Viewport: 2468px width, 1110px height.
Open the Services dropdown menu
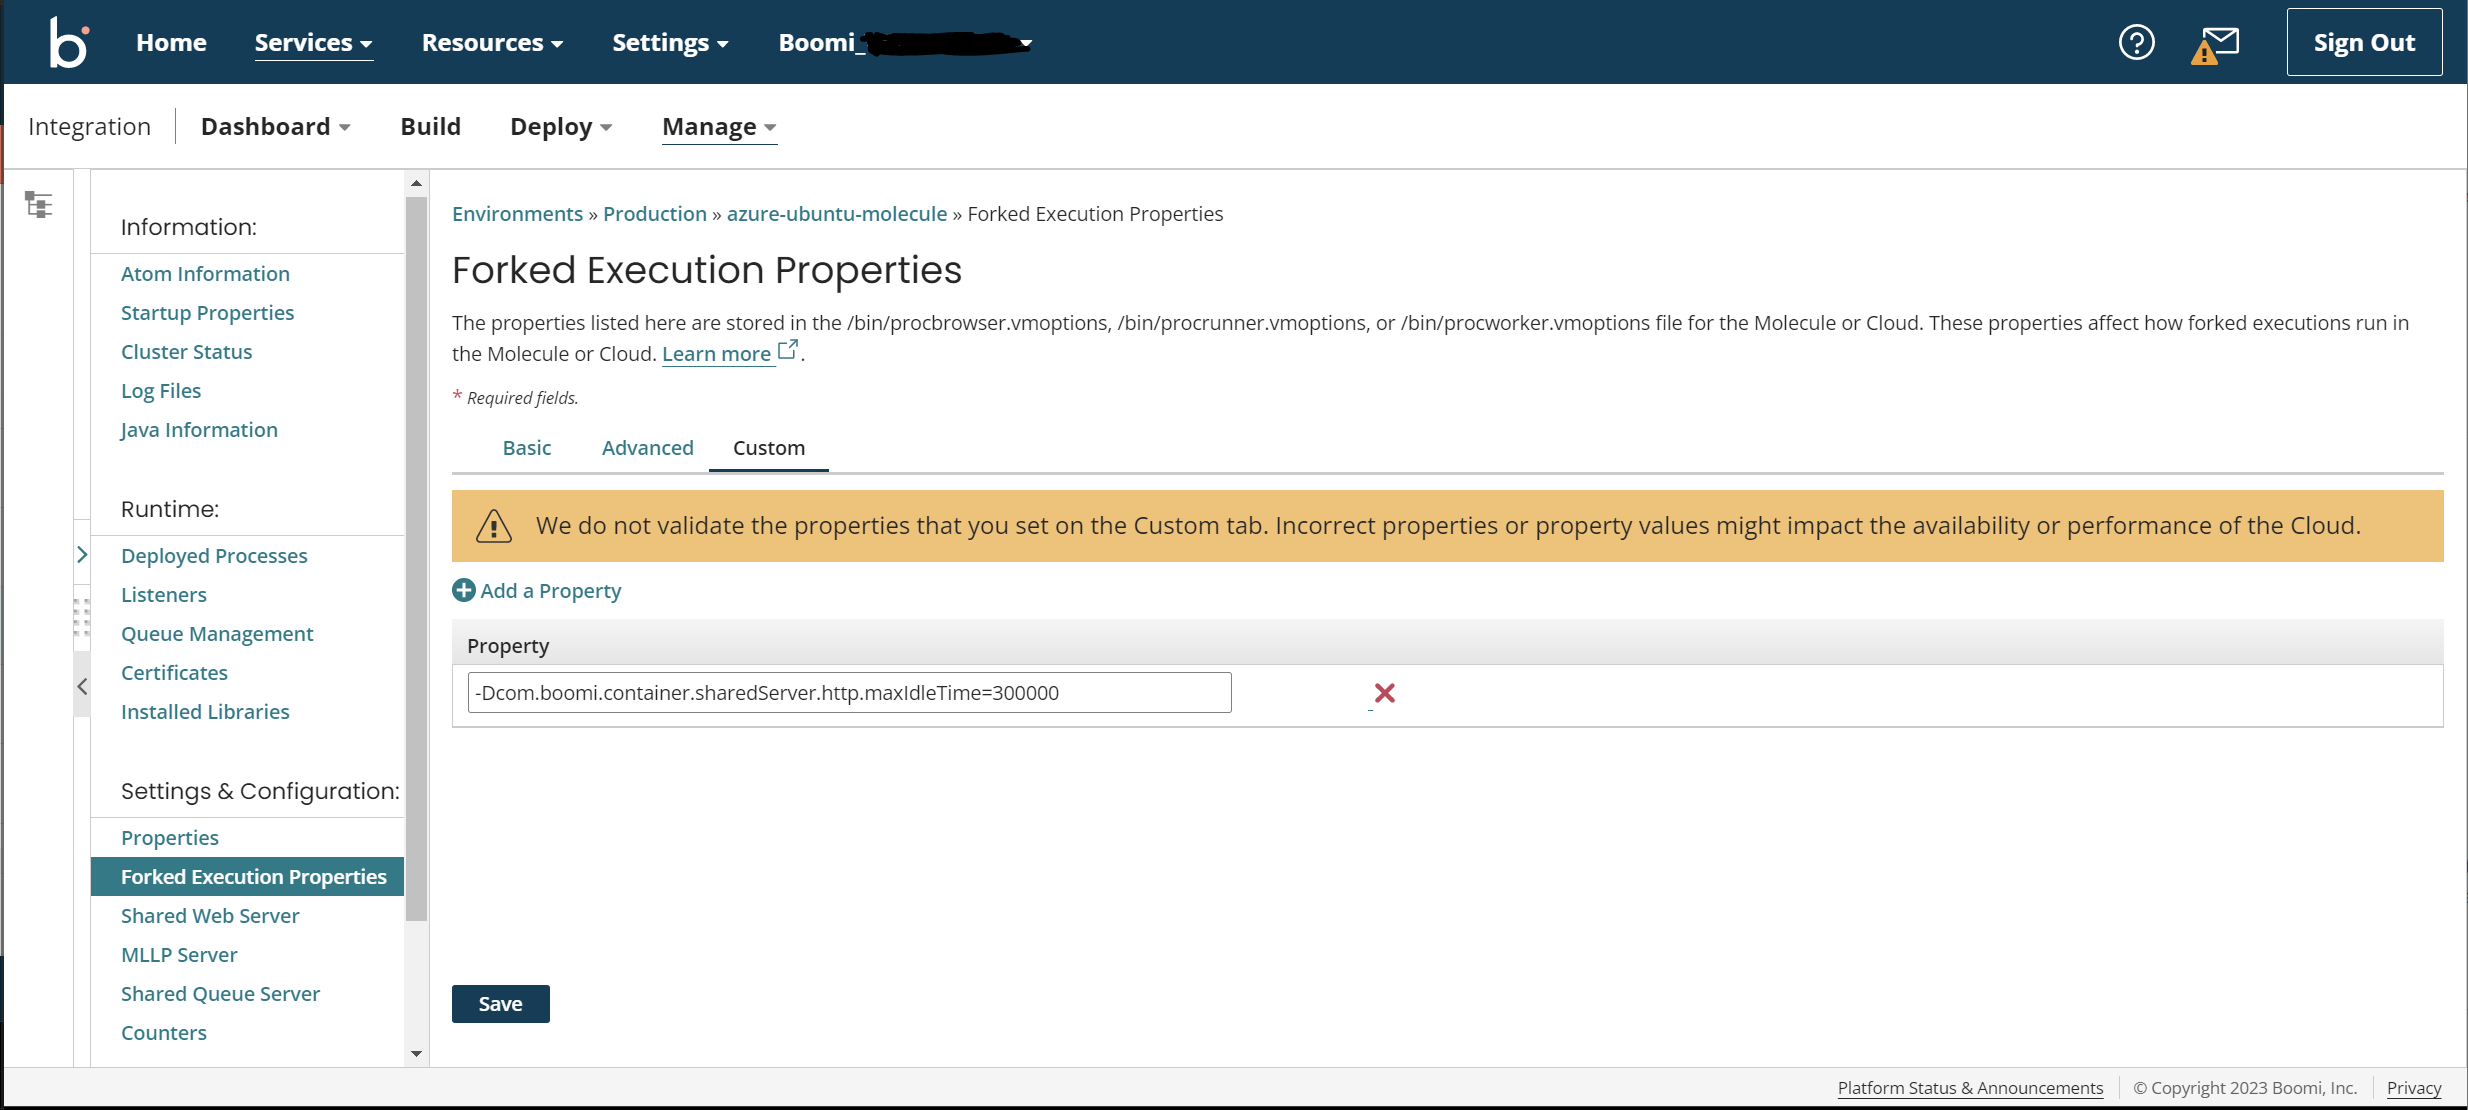click(x=313, y=43)
